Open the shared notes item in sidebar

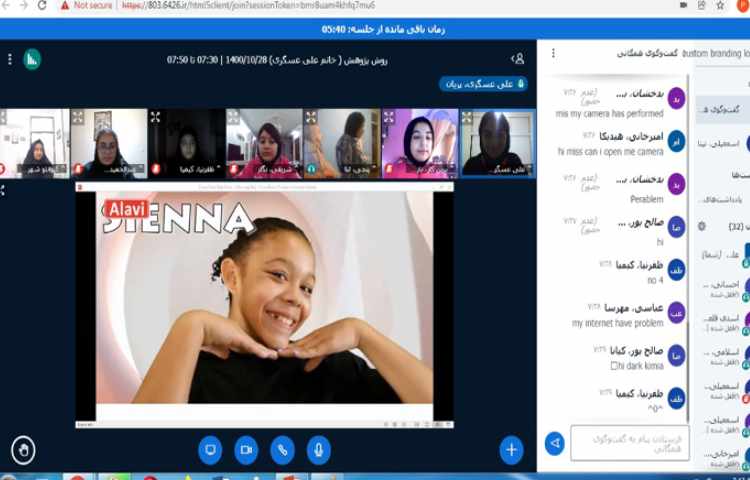click(722, 199)
